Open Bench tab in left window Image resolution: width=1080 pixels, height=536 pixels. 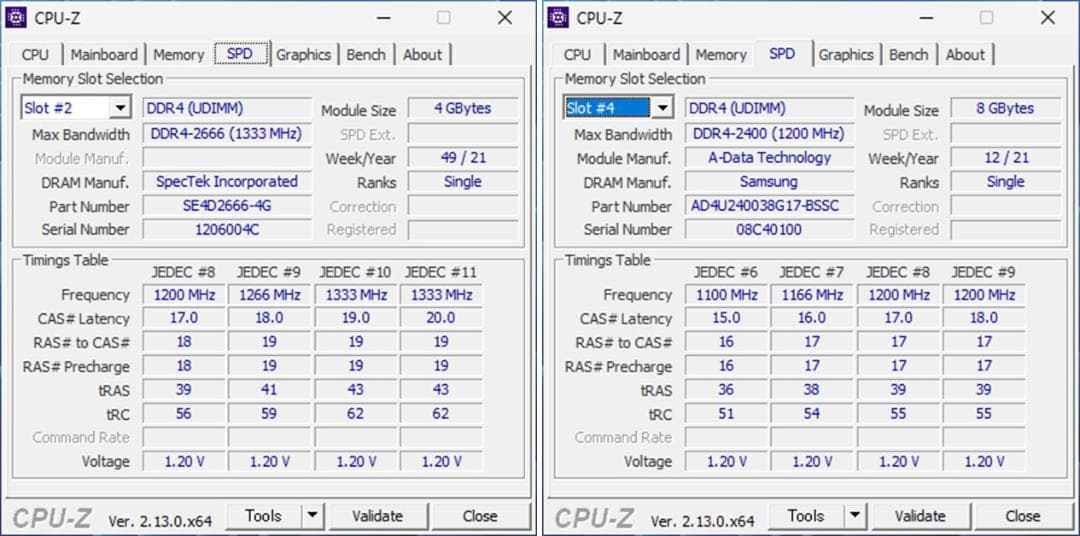coord(366,54)
